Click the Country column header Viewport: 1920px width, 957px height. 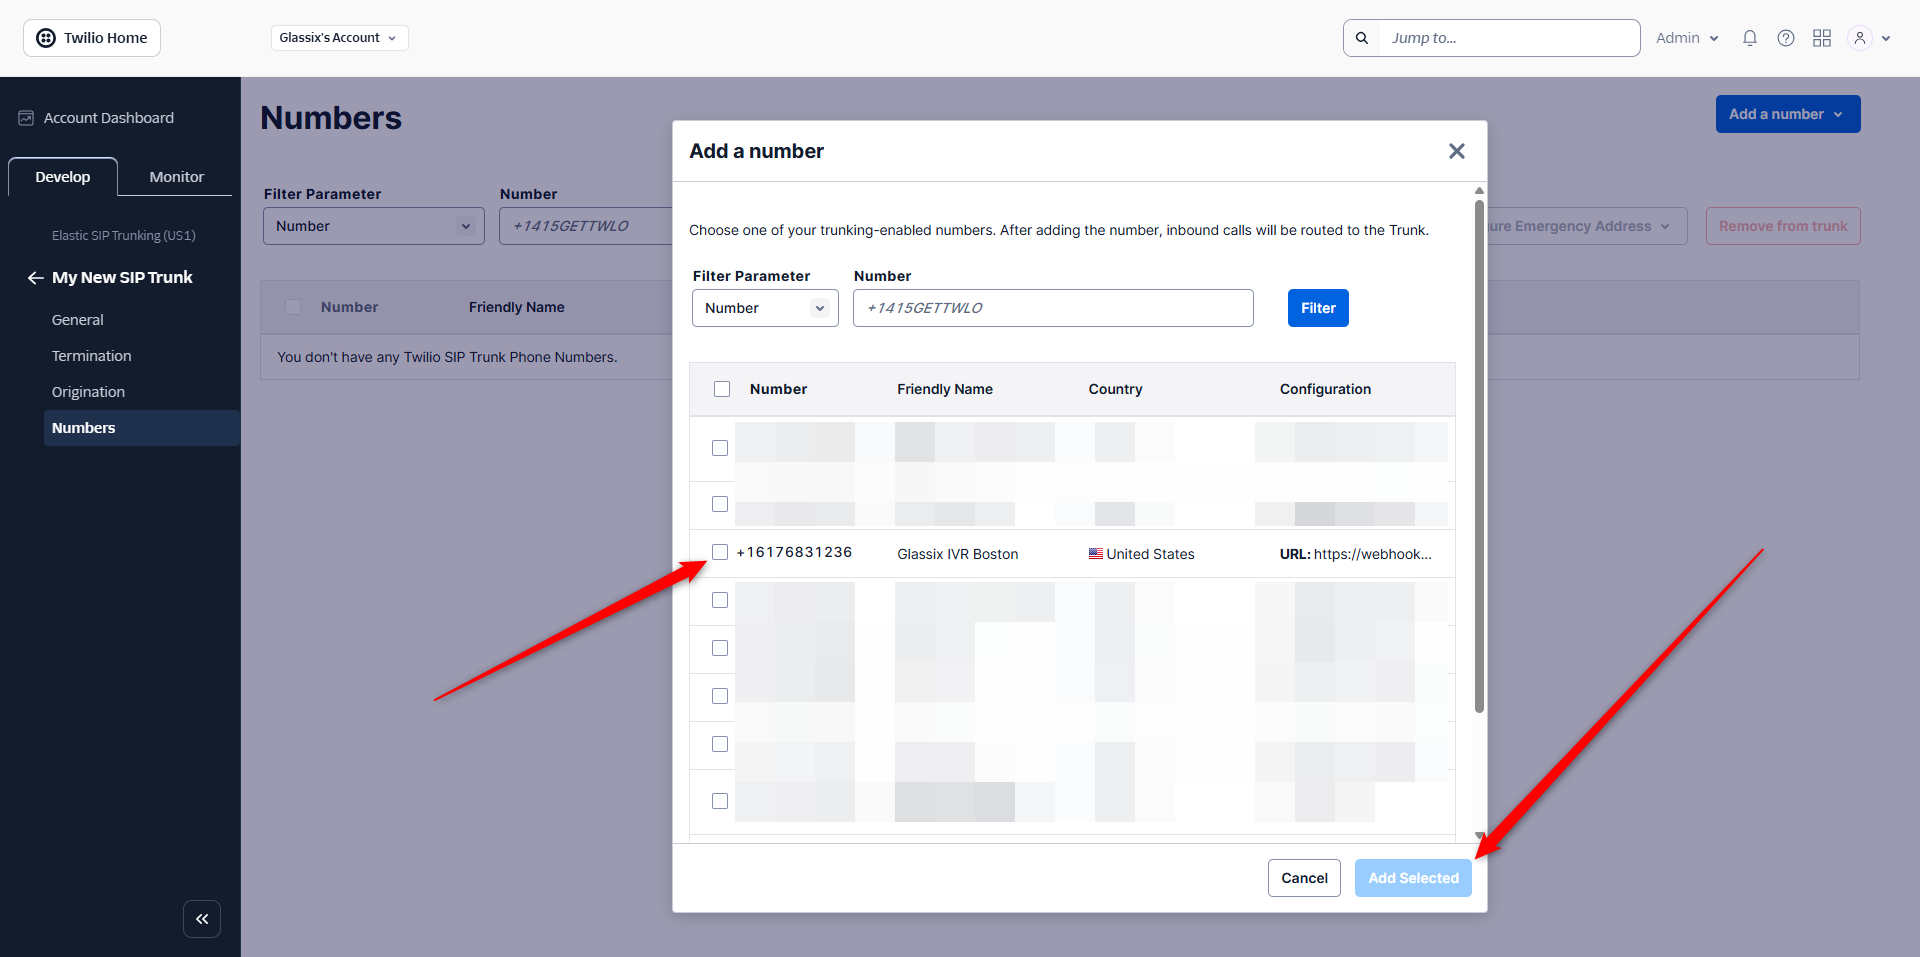(1115, 389)
